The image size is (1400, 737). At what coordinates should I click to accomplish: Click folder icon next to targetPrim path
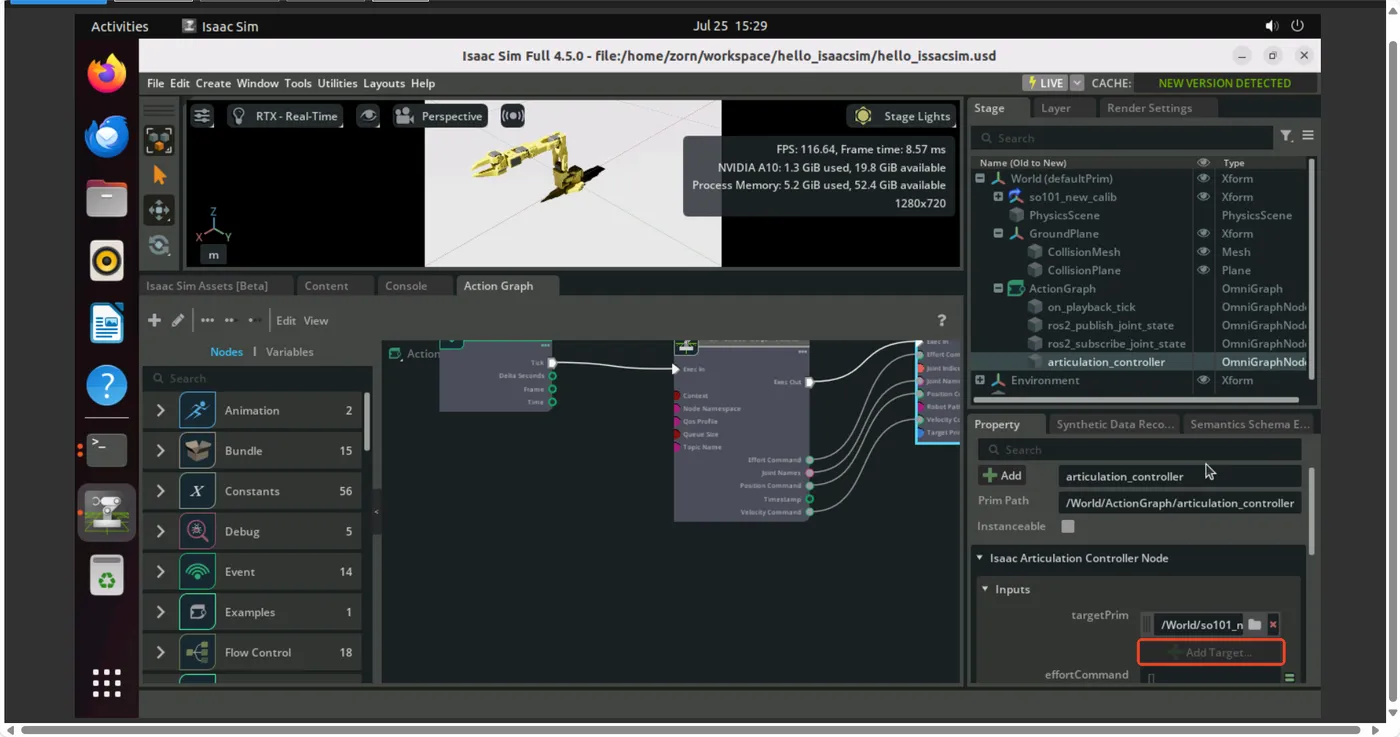[x=1254, y=624]
